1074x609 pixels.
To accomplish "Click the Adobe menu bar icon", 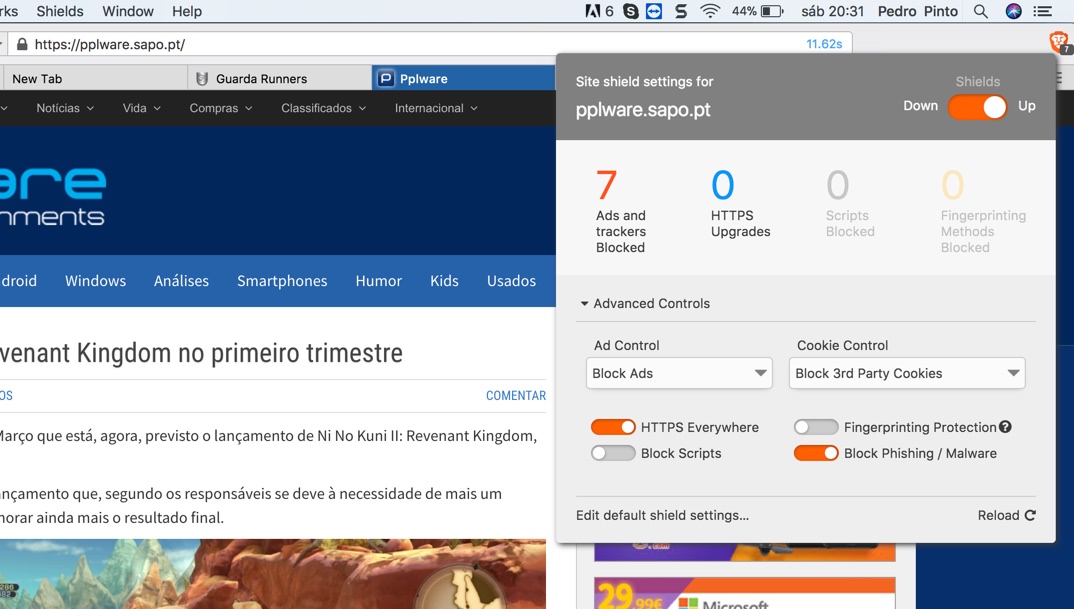I will point(593,11).
